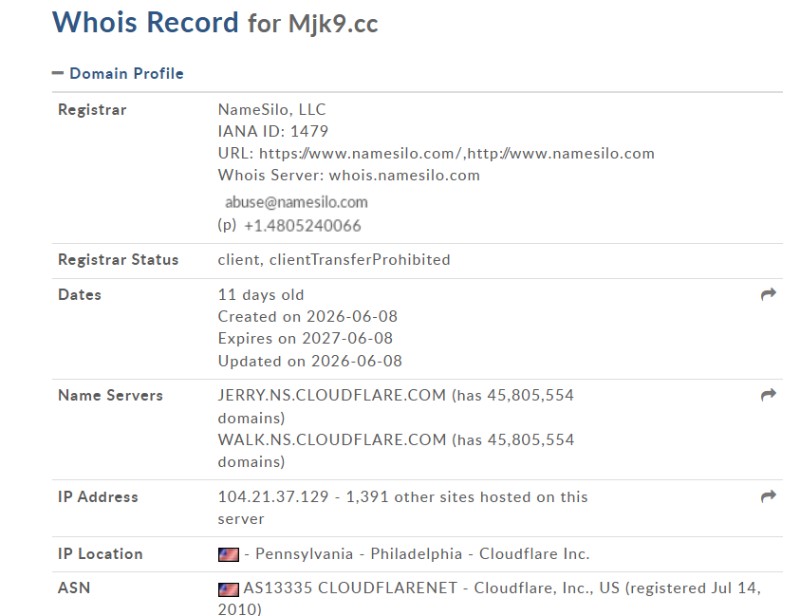The image size is (800, 616).
Task: Open the Domain Profile heading link
Action: tap(127, 73)
